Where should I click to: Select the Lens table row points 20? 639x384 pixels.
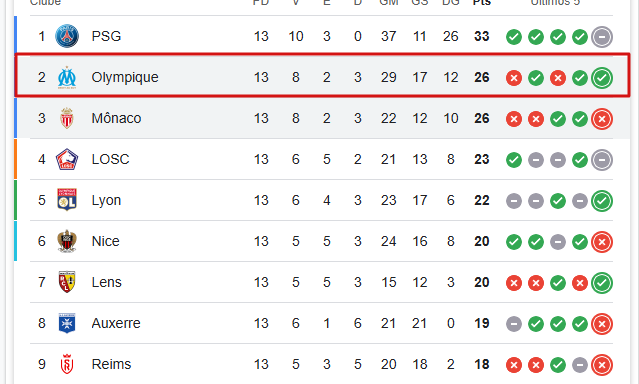(481, 282)
